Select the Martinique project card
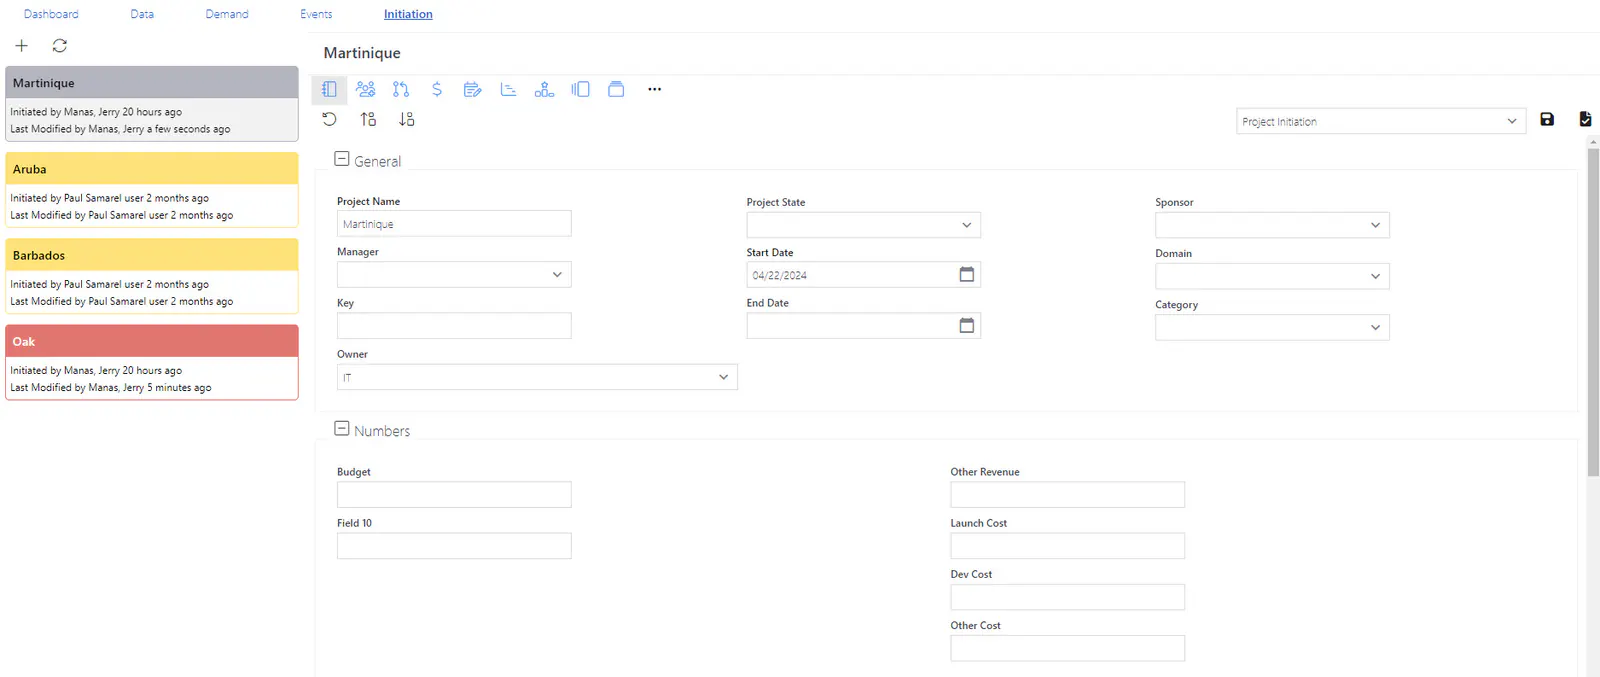This screenshot has width=1600, height=677. pos(152,104)
